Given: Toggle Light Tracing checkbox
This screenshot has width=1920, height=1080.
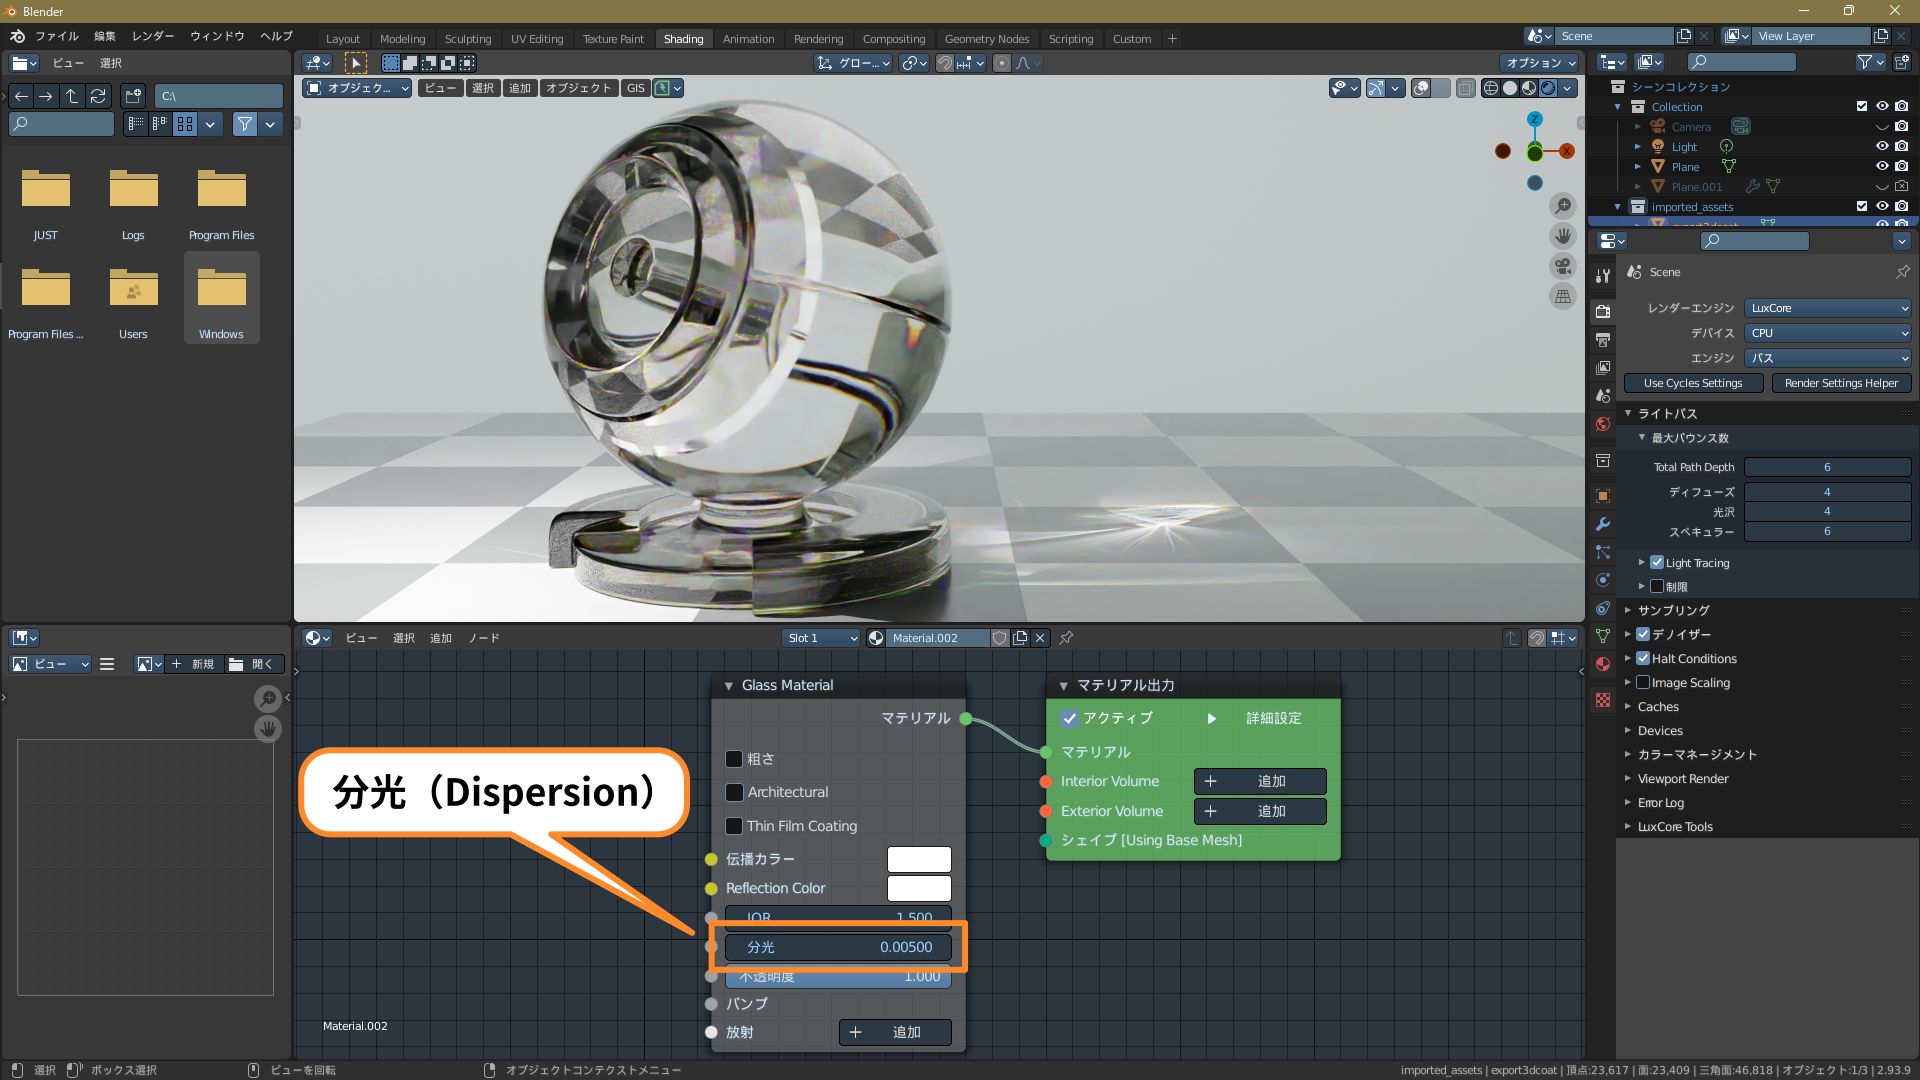Looking at the screenshot, I should point(1657,563).
